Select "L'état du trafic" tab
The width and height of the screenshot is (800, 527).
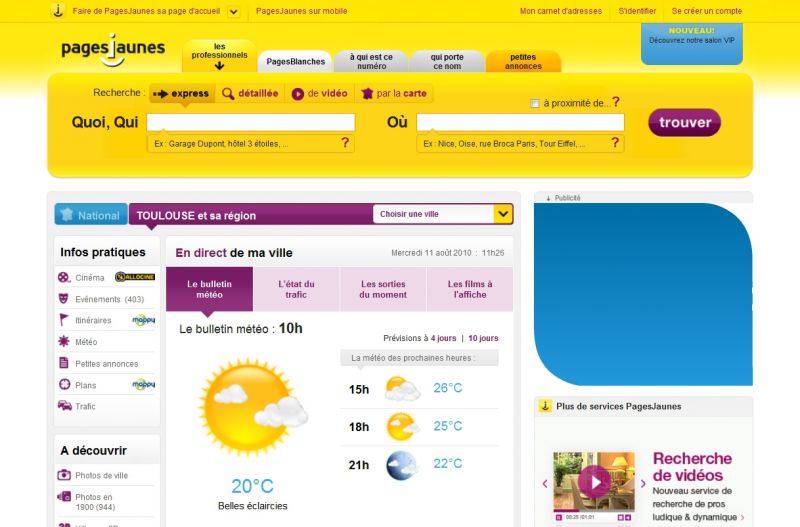(296, 289)
